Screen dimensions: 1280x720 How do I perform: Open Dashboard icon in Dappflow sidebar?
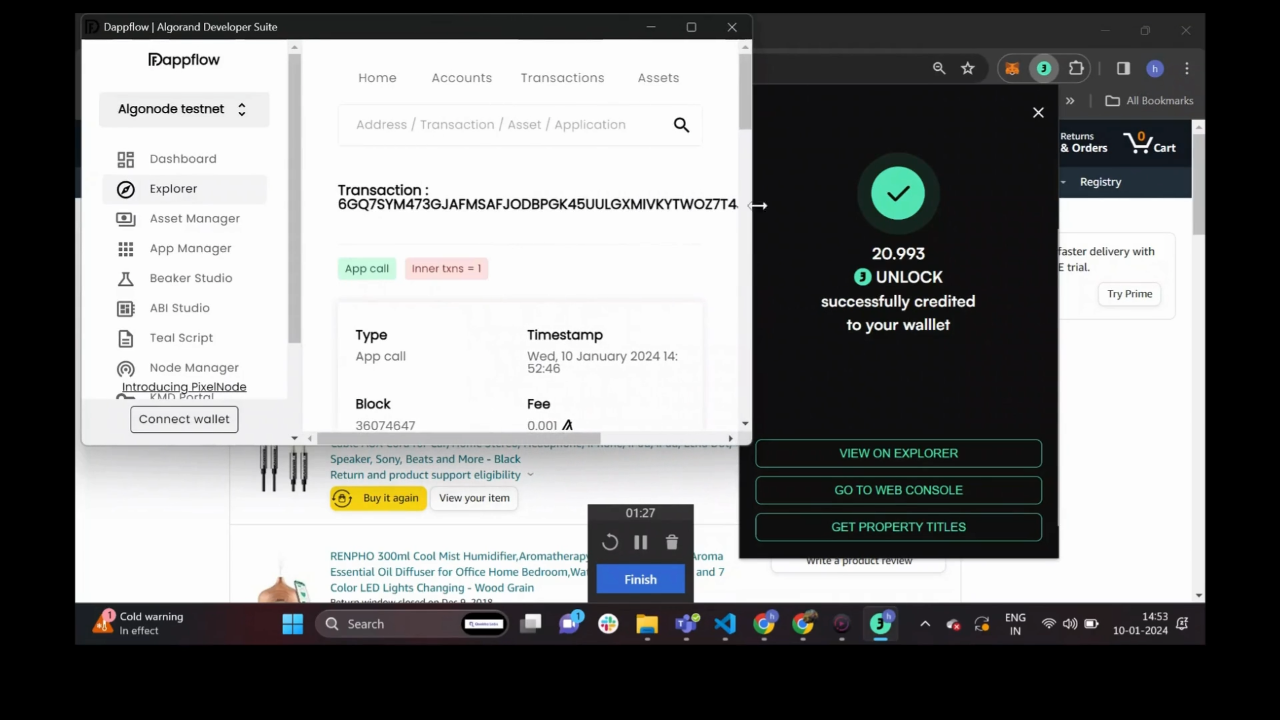click(x=125, y=159)
